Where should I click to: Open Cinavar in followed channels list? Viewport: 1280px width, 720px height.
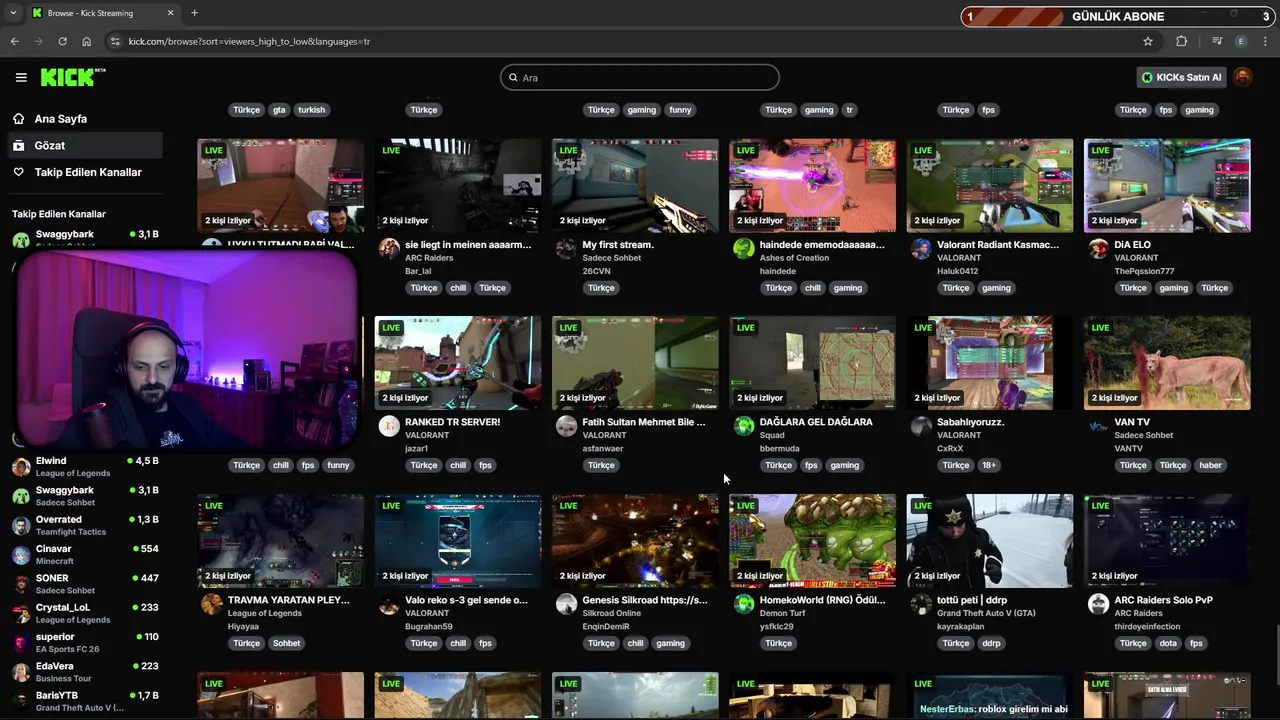[85, 554]
